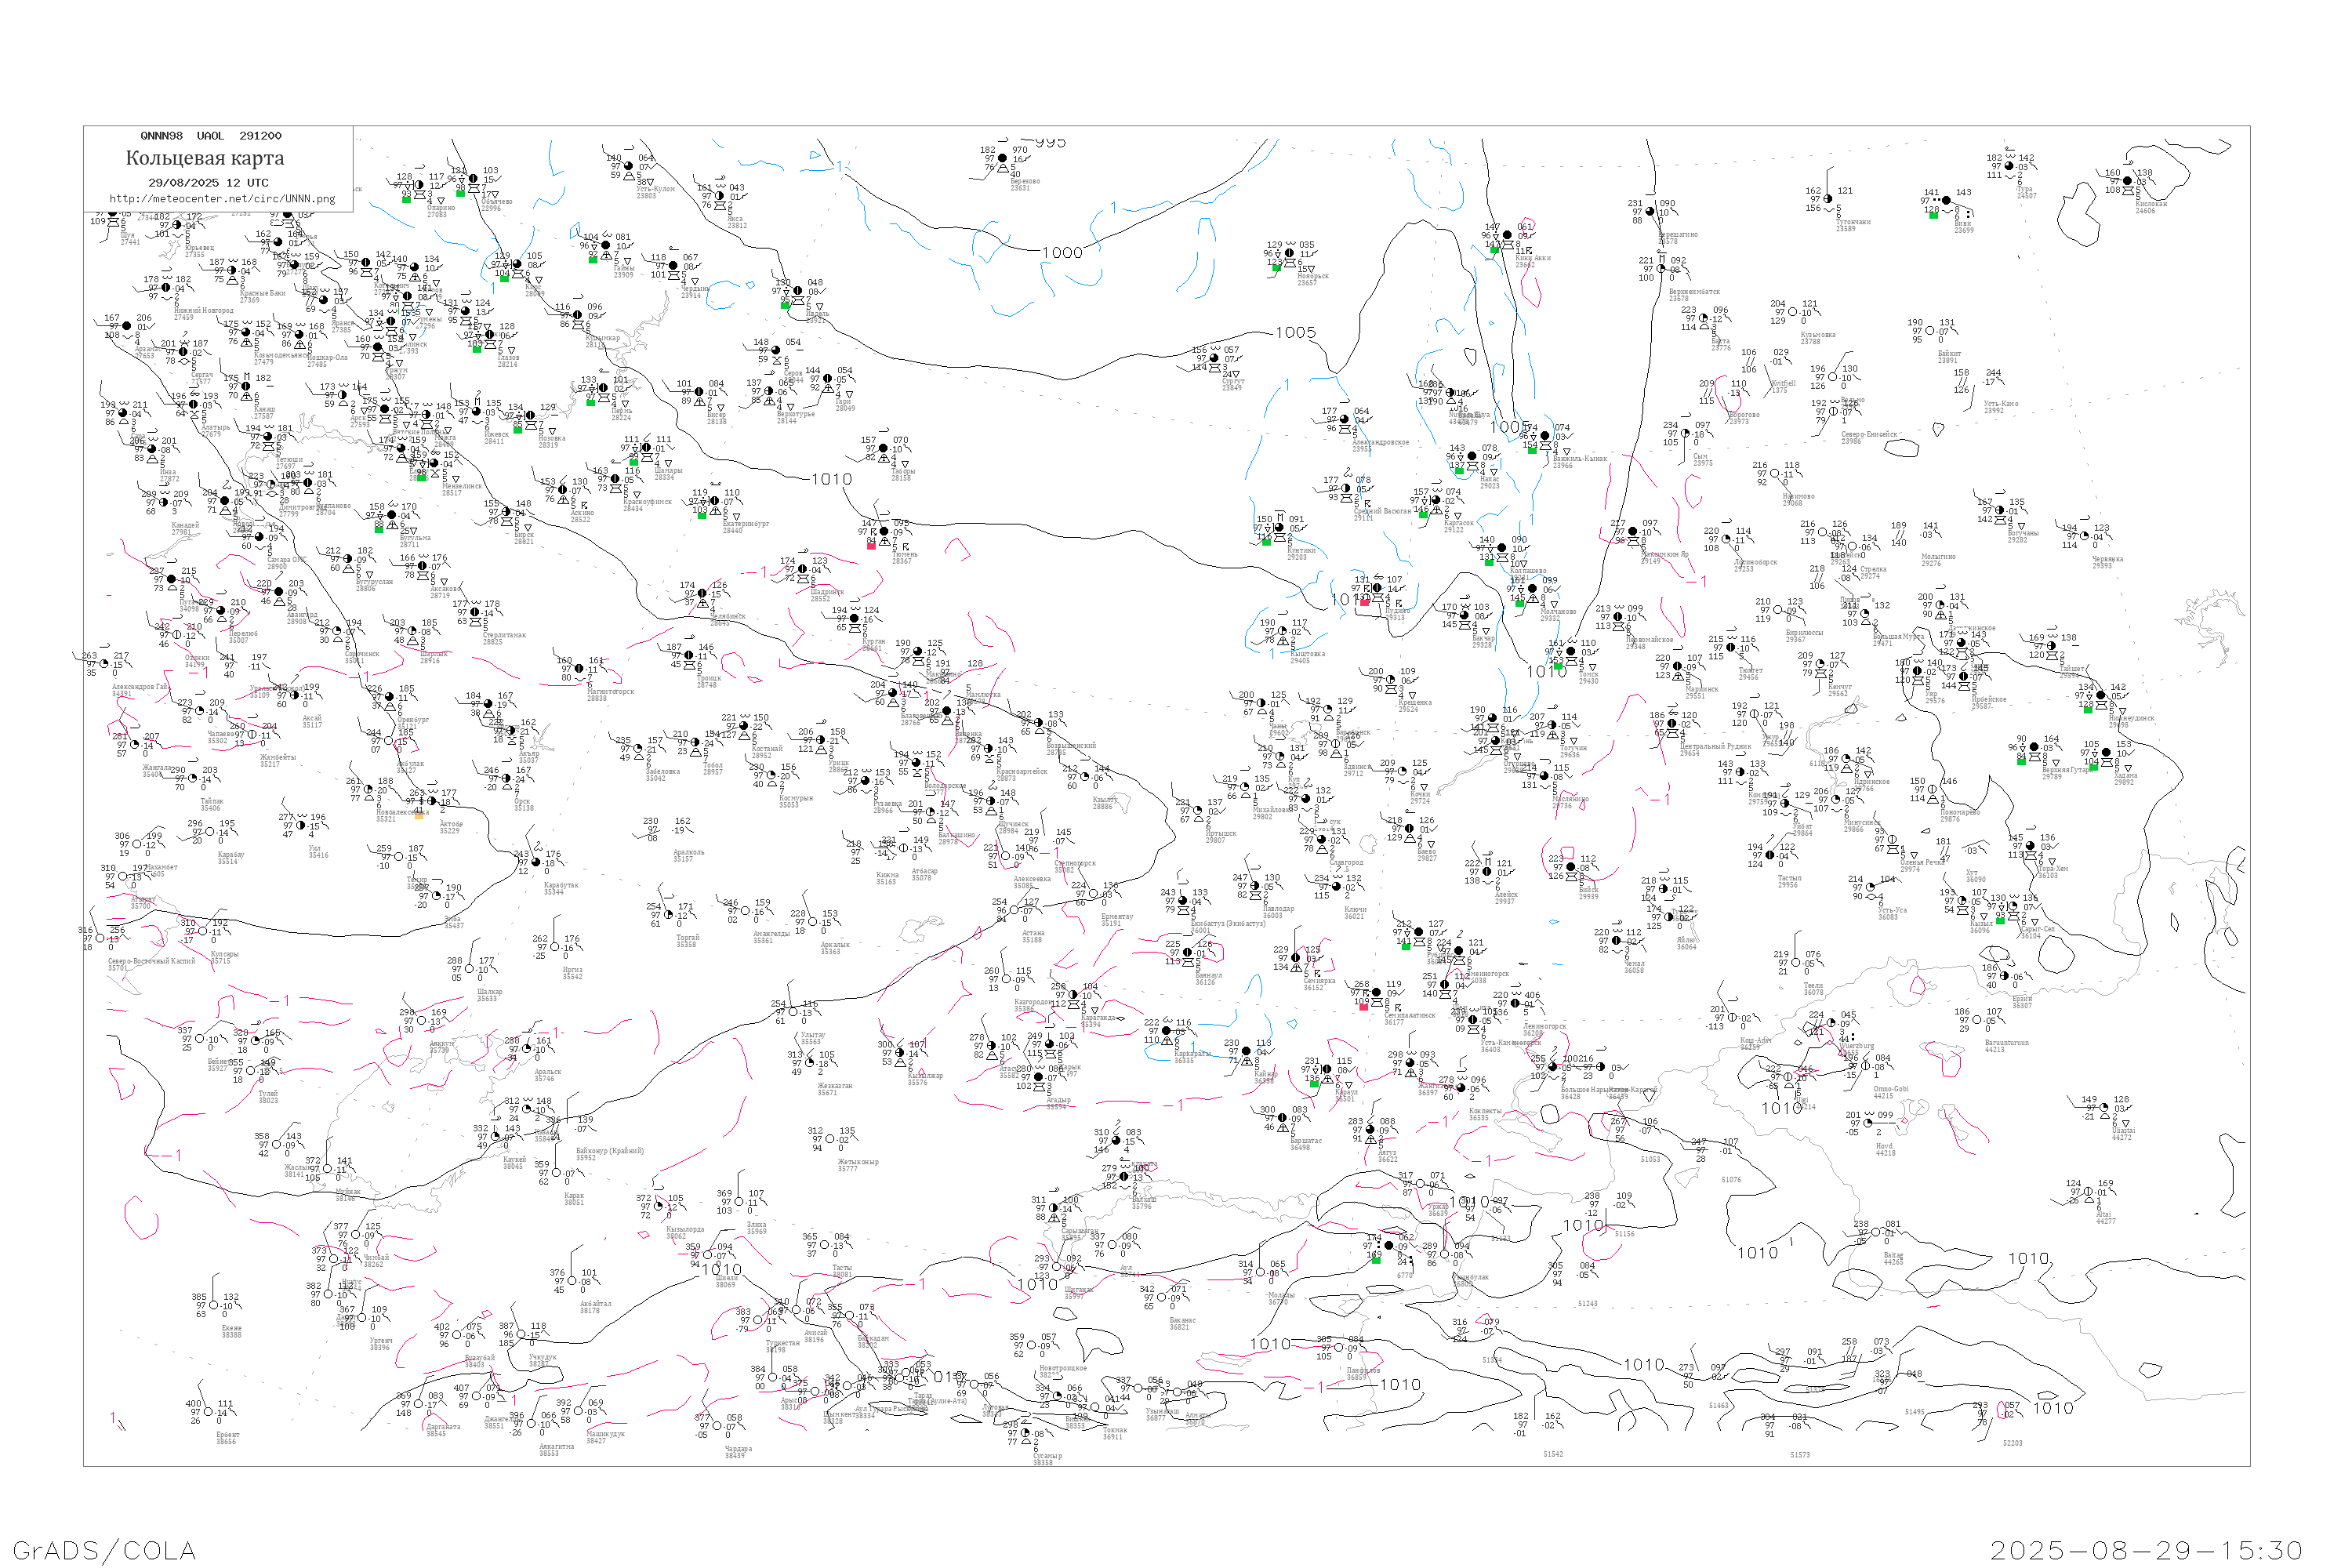Click the filled cloud-cover circle at Колпашево station
This screenshot has width=2352, height=1568.
point(1503,548)
